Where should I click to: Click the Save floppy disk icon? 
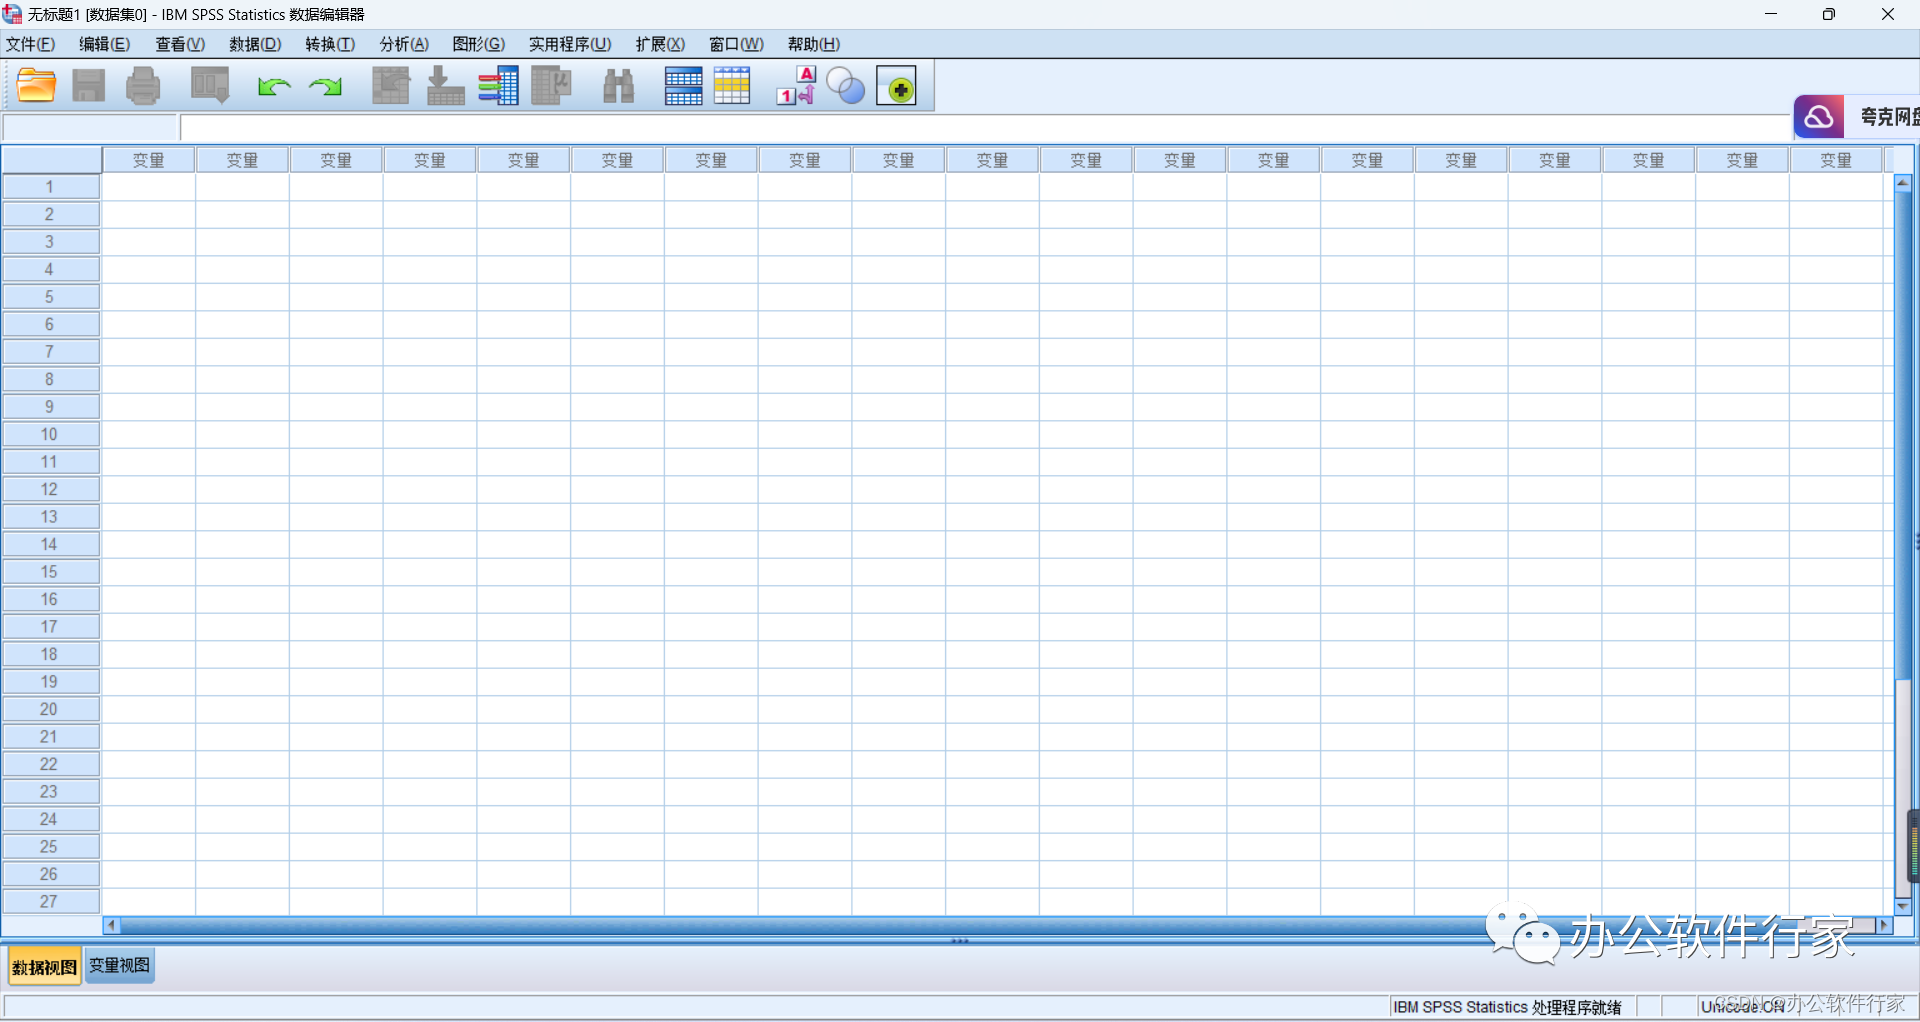pyautogui.click(x=89, y=86)
